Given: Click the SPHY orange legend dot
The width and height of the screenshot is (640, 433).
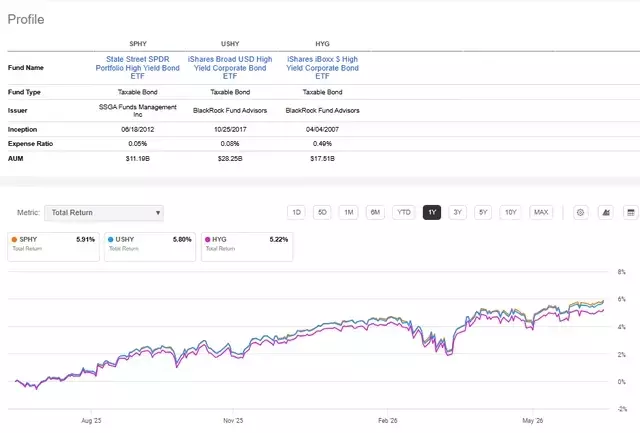Looking at the screenshot, I should click(14, 240).
